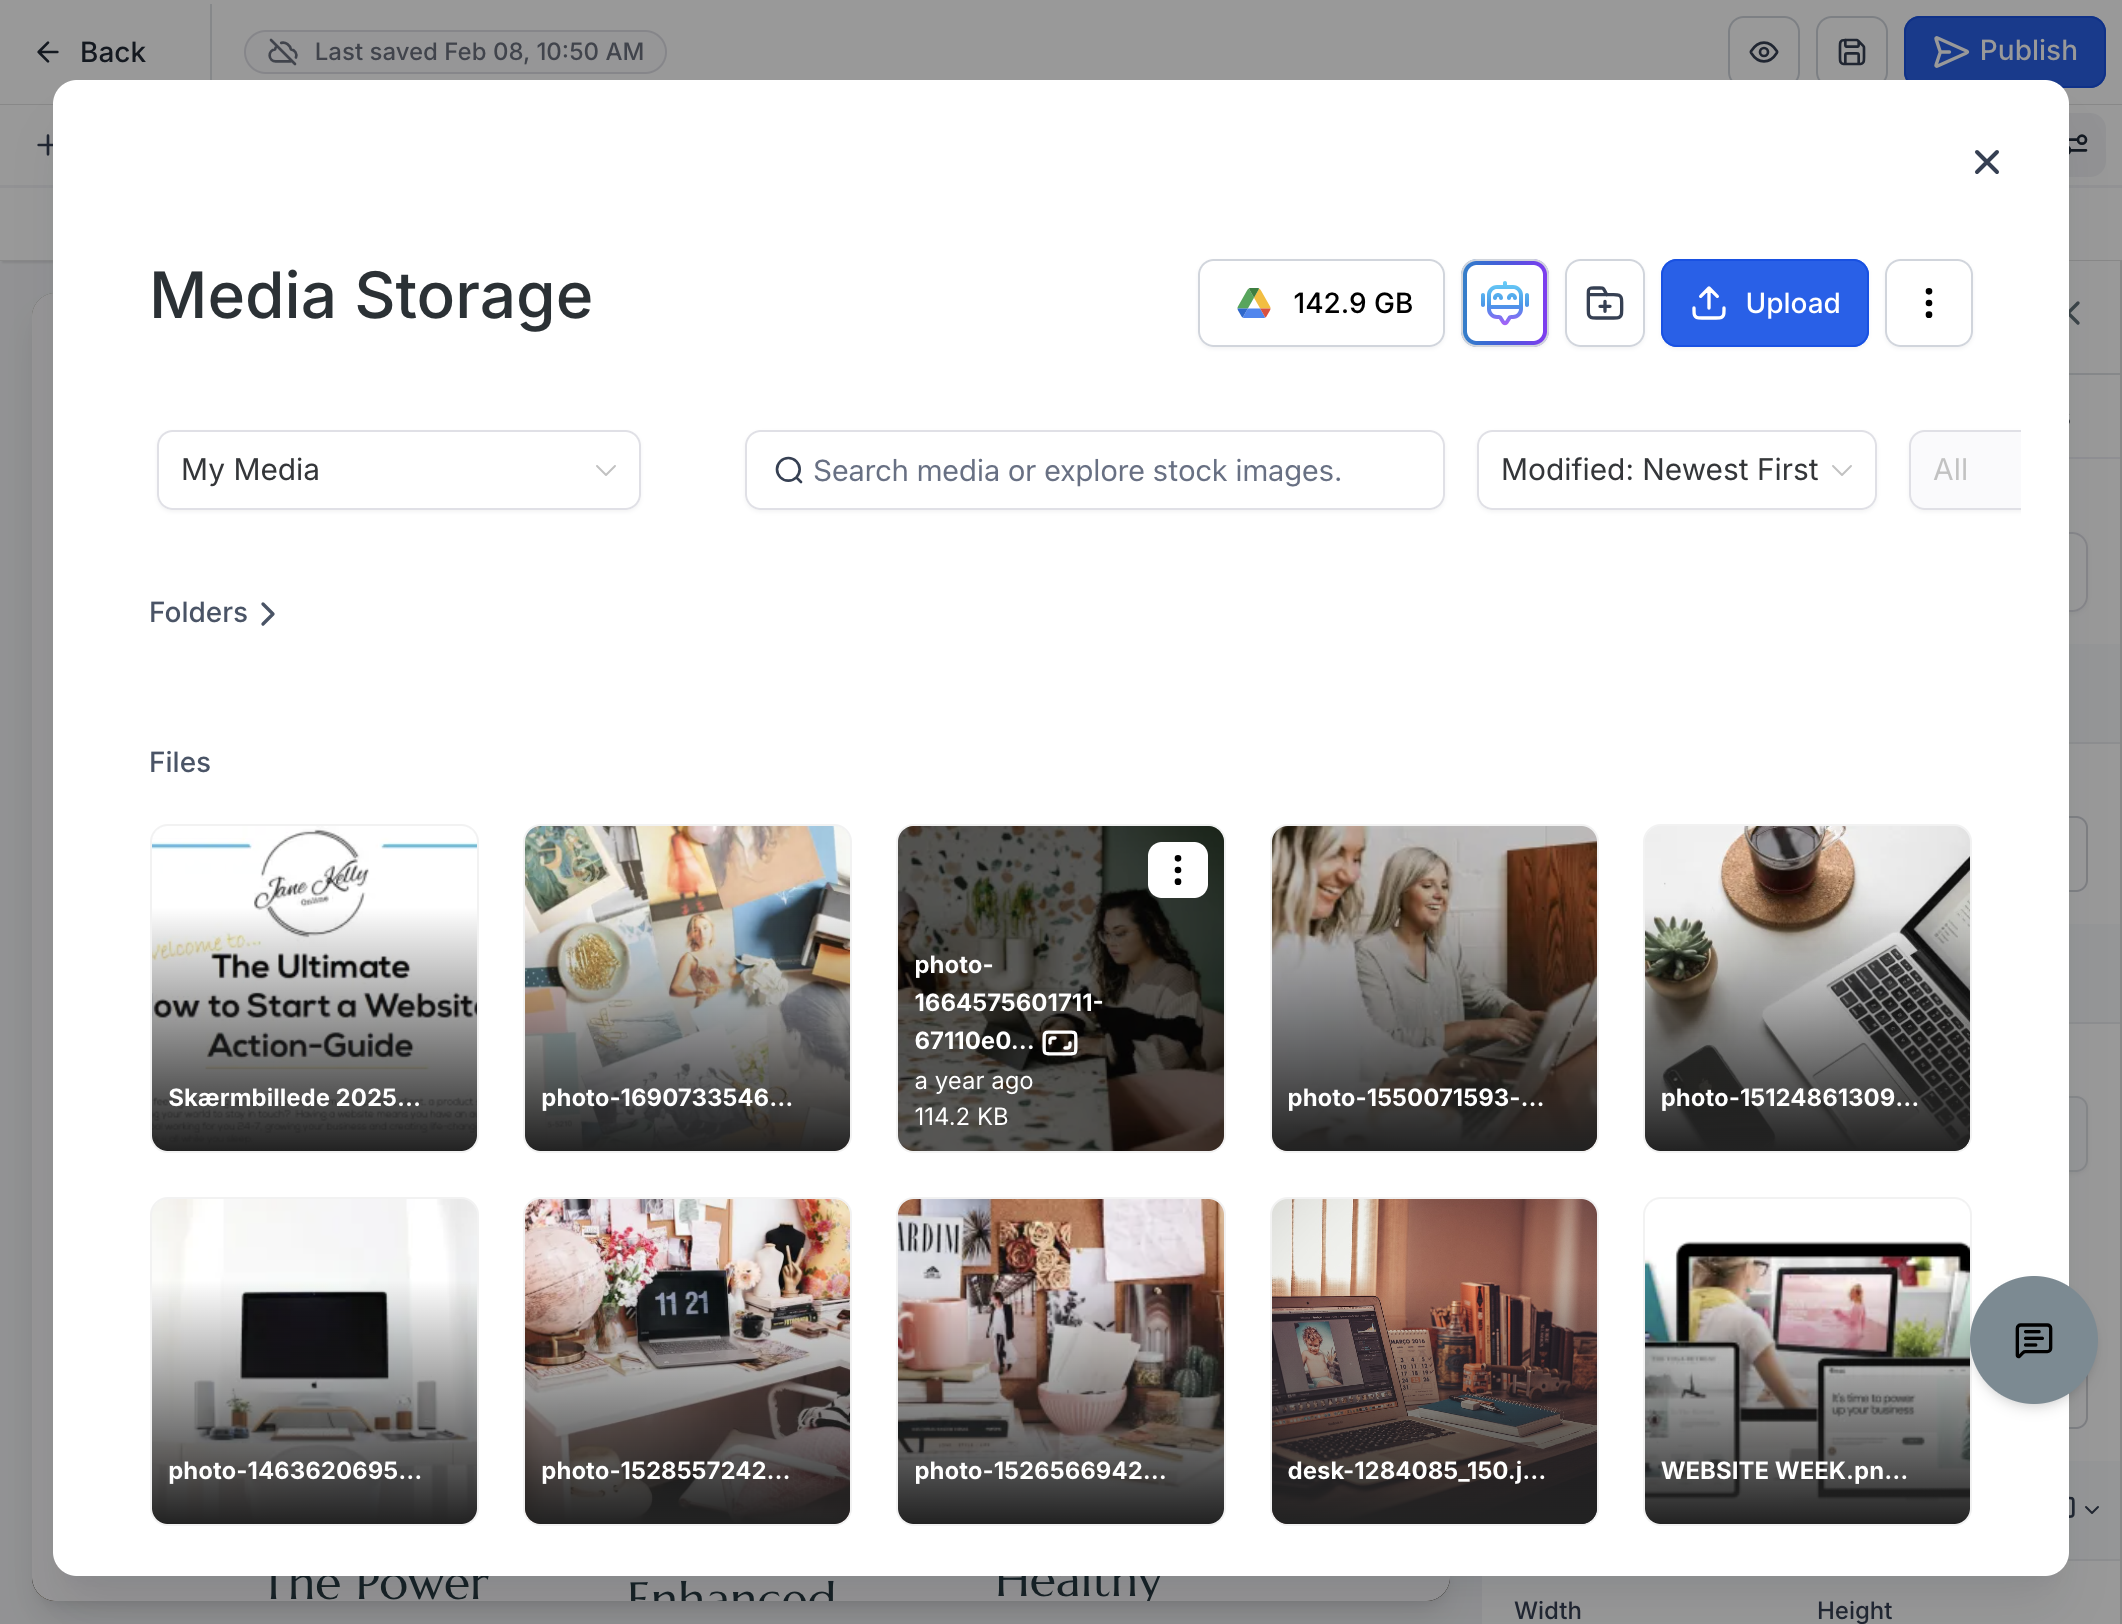Open the chat support bubble

click(2033, 1340)
